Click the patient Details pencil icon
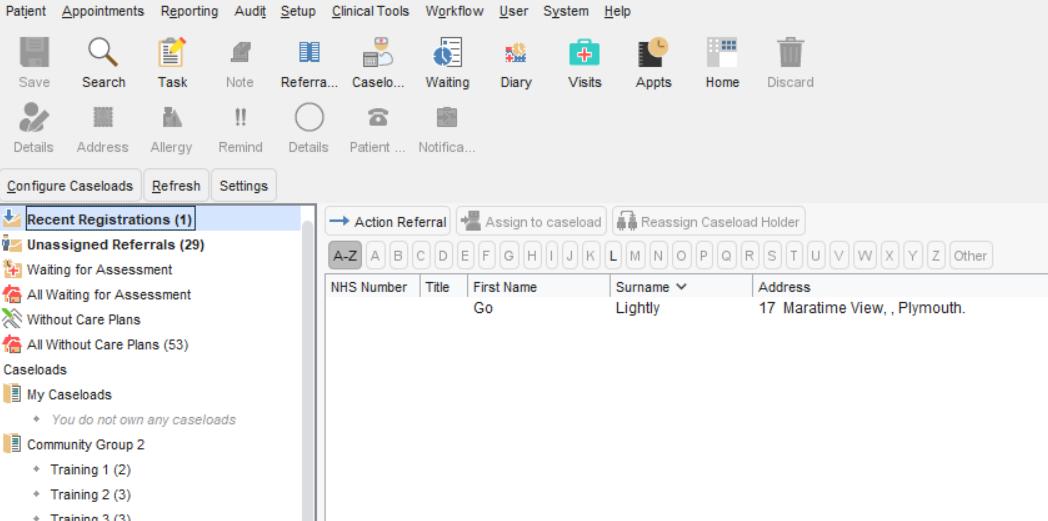The height and width of the screenshot is (521, 1048). tap(33, 118)
